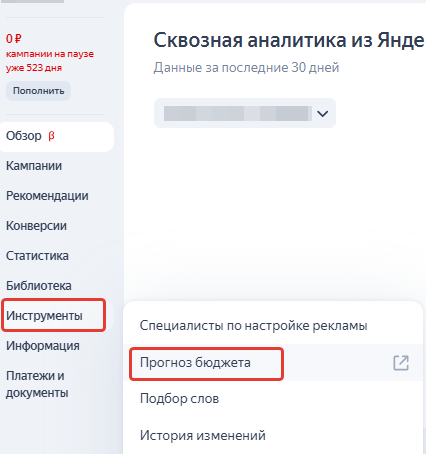Open Подбор слов tool

(179, 399)
